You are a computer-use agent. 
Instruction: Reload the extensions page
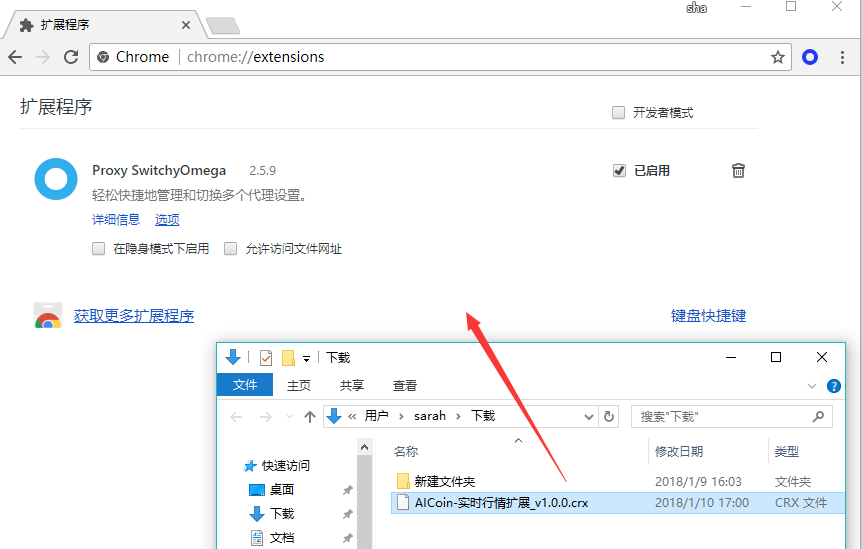(71, 57)
